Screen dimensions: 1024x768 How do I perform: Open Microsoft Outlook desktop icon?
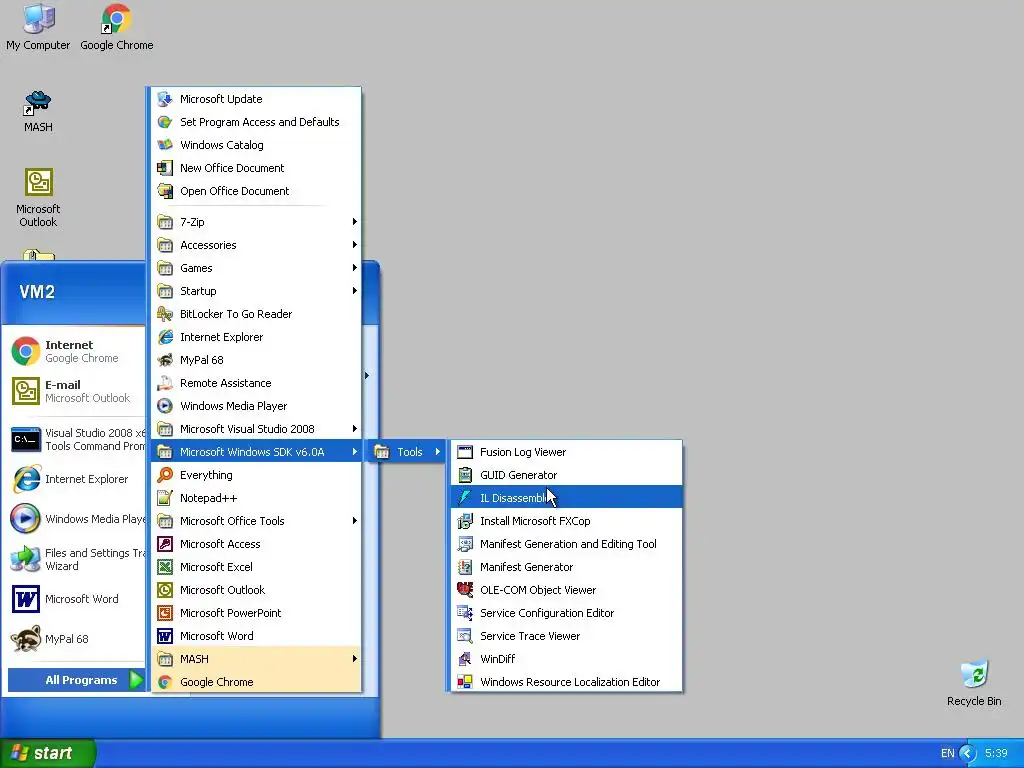point(38,197)
